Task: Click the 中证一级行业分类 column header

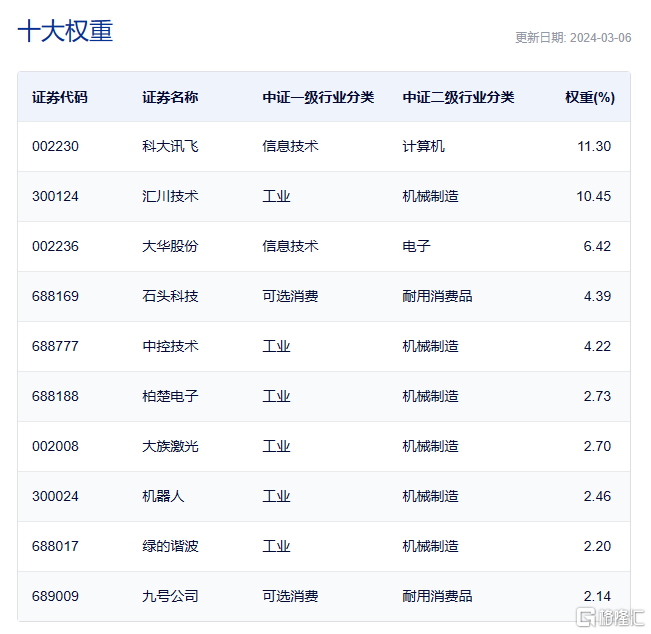Action: tap(318, 98)
